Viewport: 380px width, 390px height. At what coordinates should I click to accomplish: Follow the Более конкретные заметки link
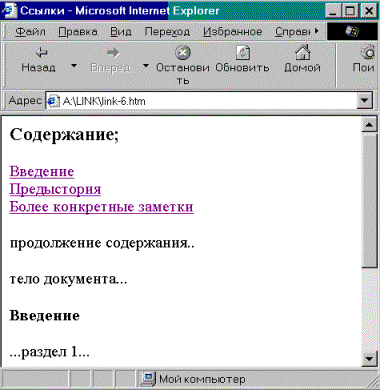tap(101, 207)
